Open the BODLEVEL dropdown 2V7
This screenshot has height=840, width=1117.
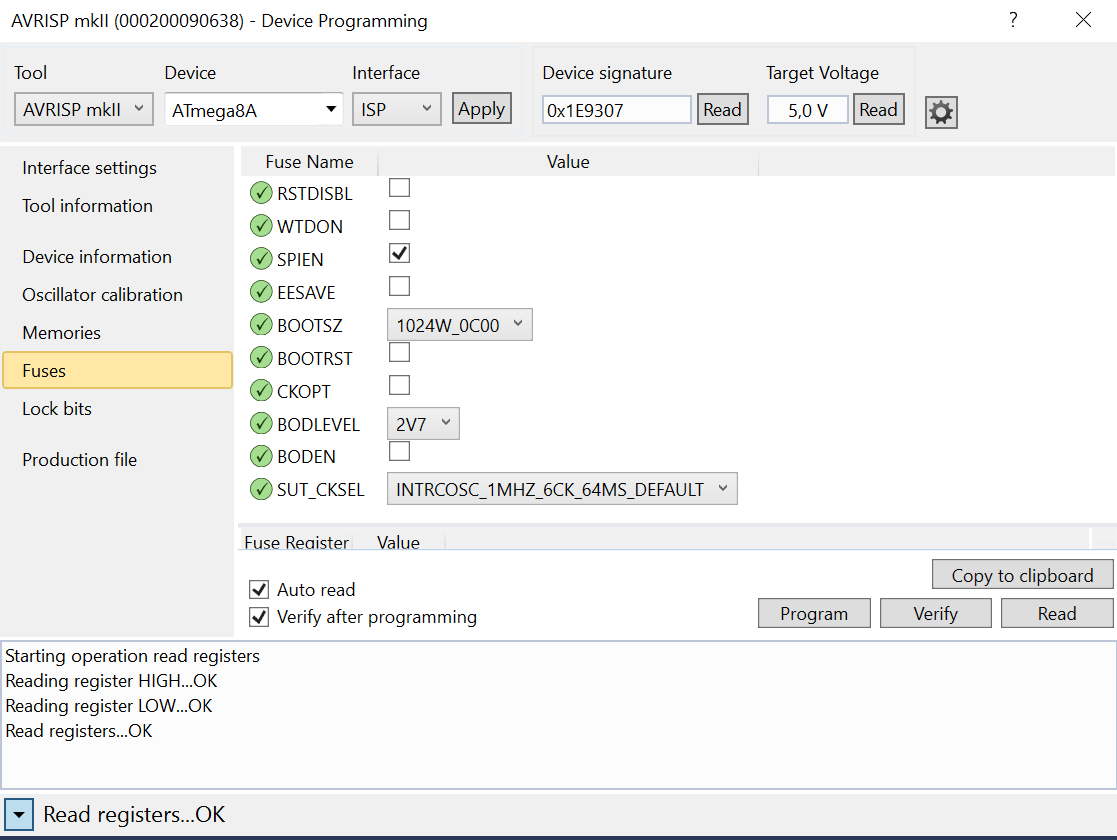pyautogui.click(x=423, y=424)
